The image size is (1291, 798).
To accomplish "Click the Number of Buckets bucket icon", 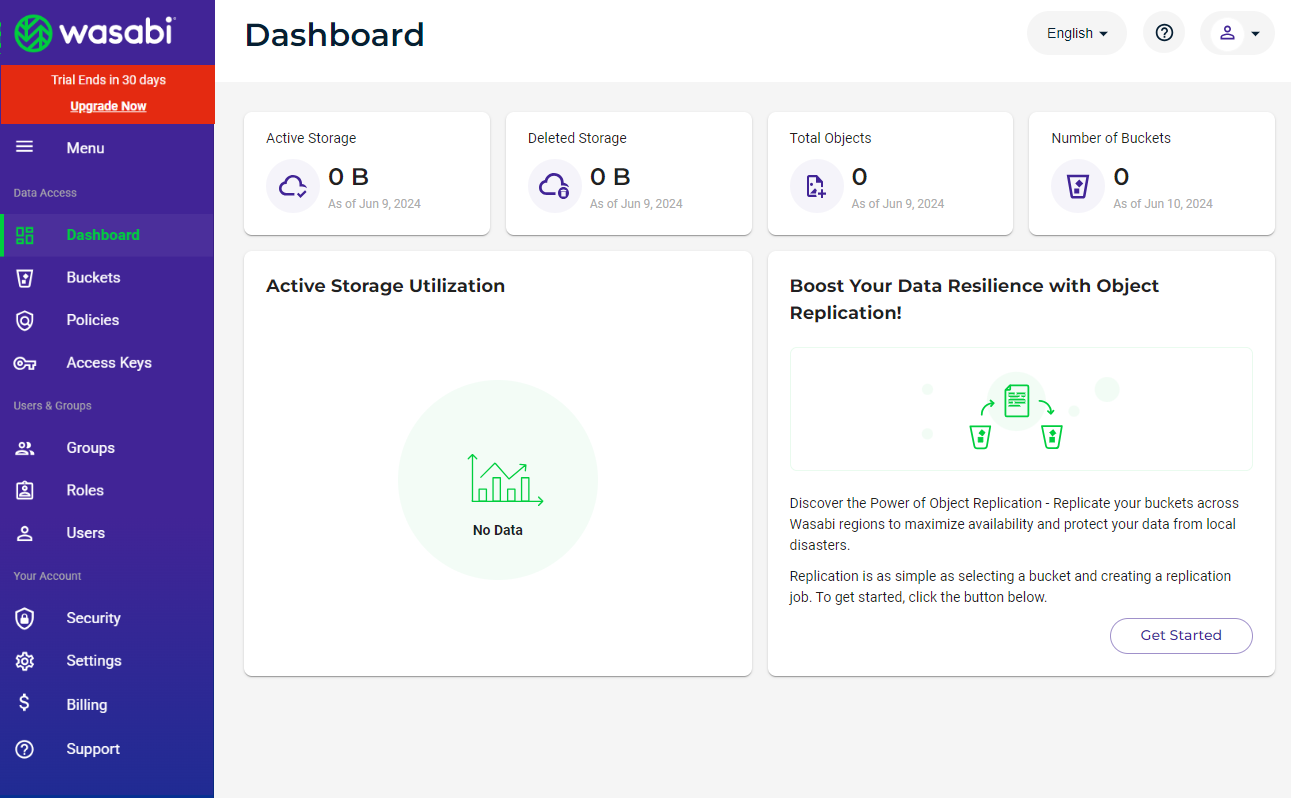I will click(1078, 186).
